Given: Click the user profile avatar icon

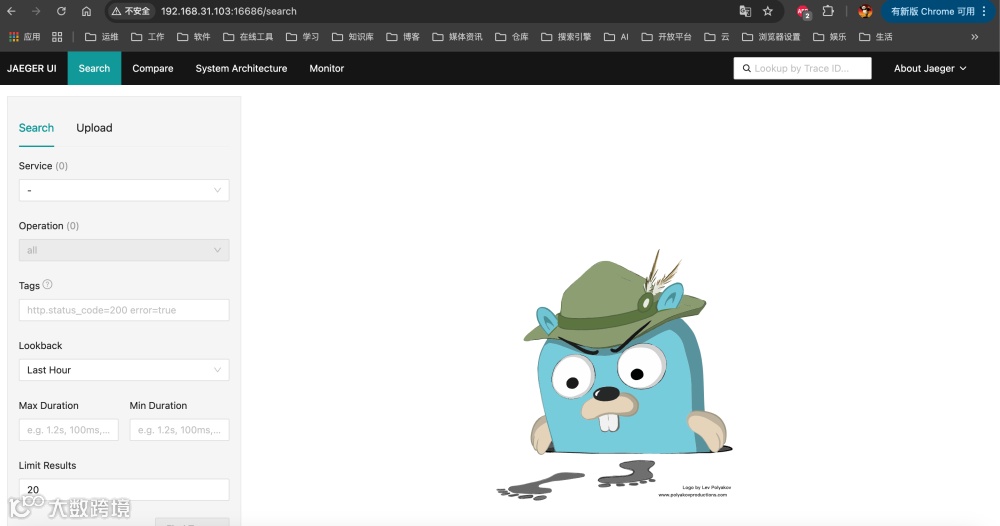Looking at the screenshot, I should coord(865,11).
